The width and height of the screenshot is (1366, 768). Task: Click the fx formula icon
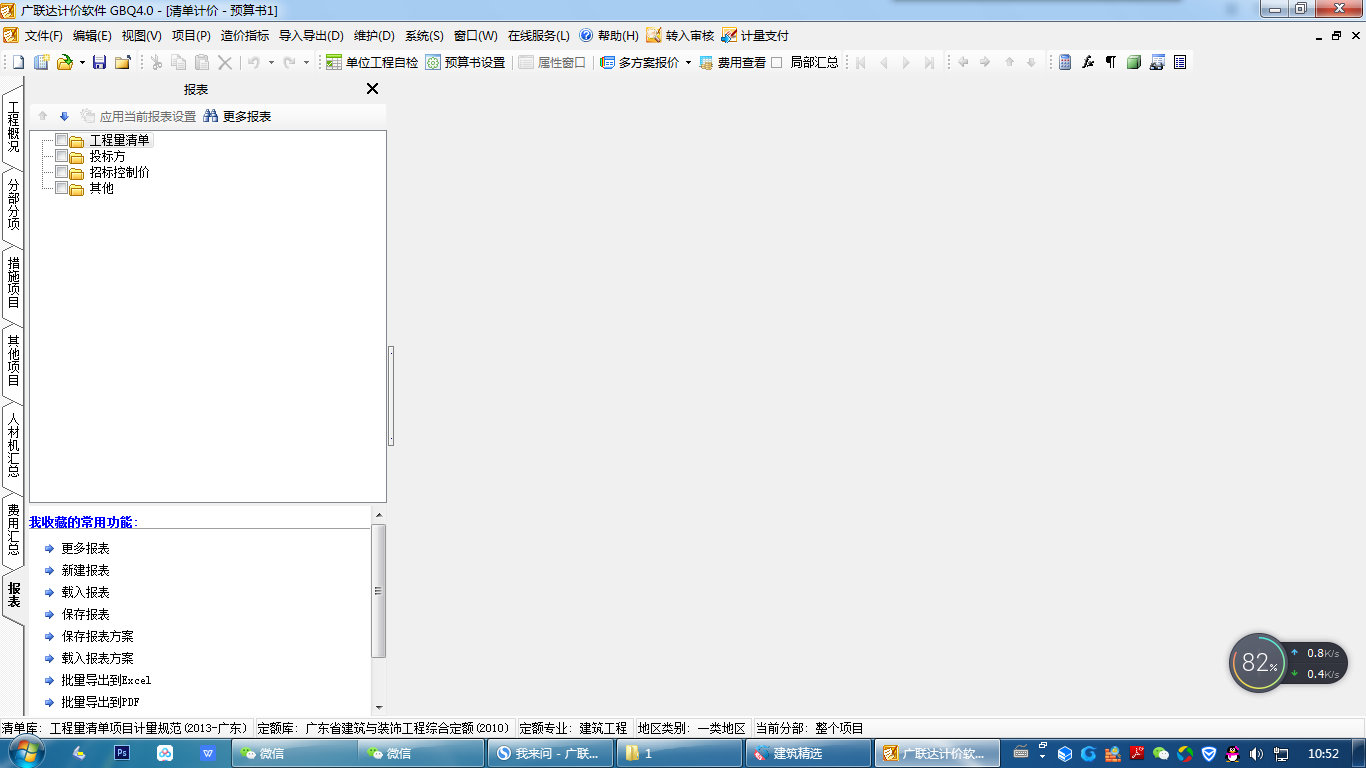[1088, 62]
